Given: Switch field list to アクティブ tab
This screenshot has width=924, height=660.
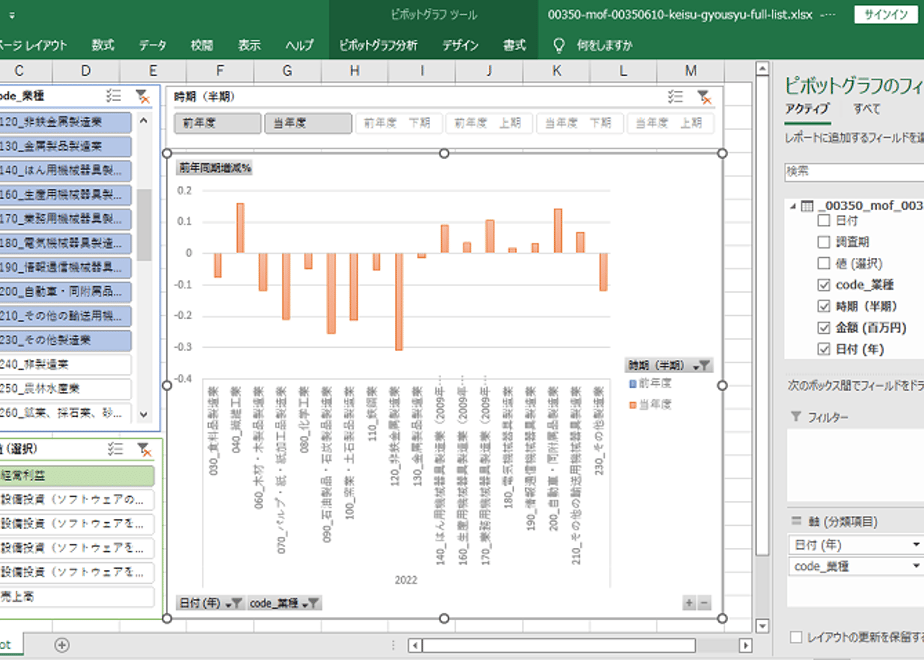Looking at the screenshot, I should click(x=807, y=108).
